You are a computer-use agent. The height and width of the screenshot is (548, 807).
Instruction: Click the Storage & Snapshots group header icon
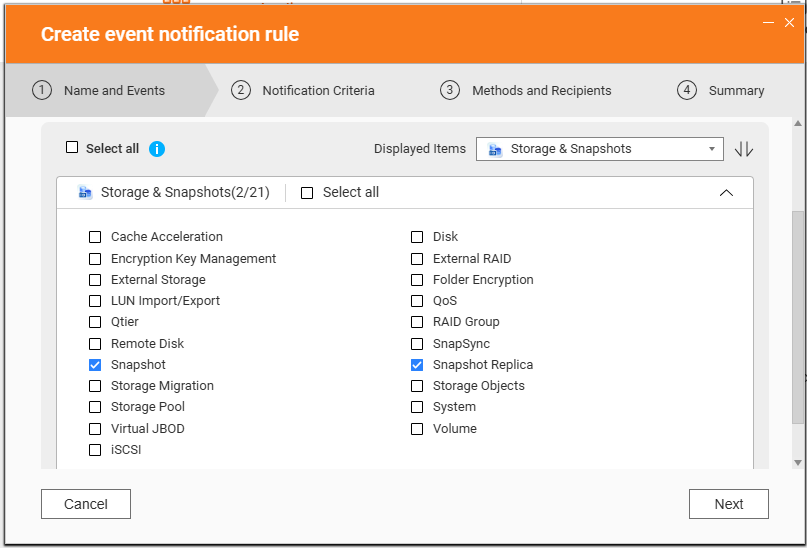(85, 192)
